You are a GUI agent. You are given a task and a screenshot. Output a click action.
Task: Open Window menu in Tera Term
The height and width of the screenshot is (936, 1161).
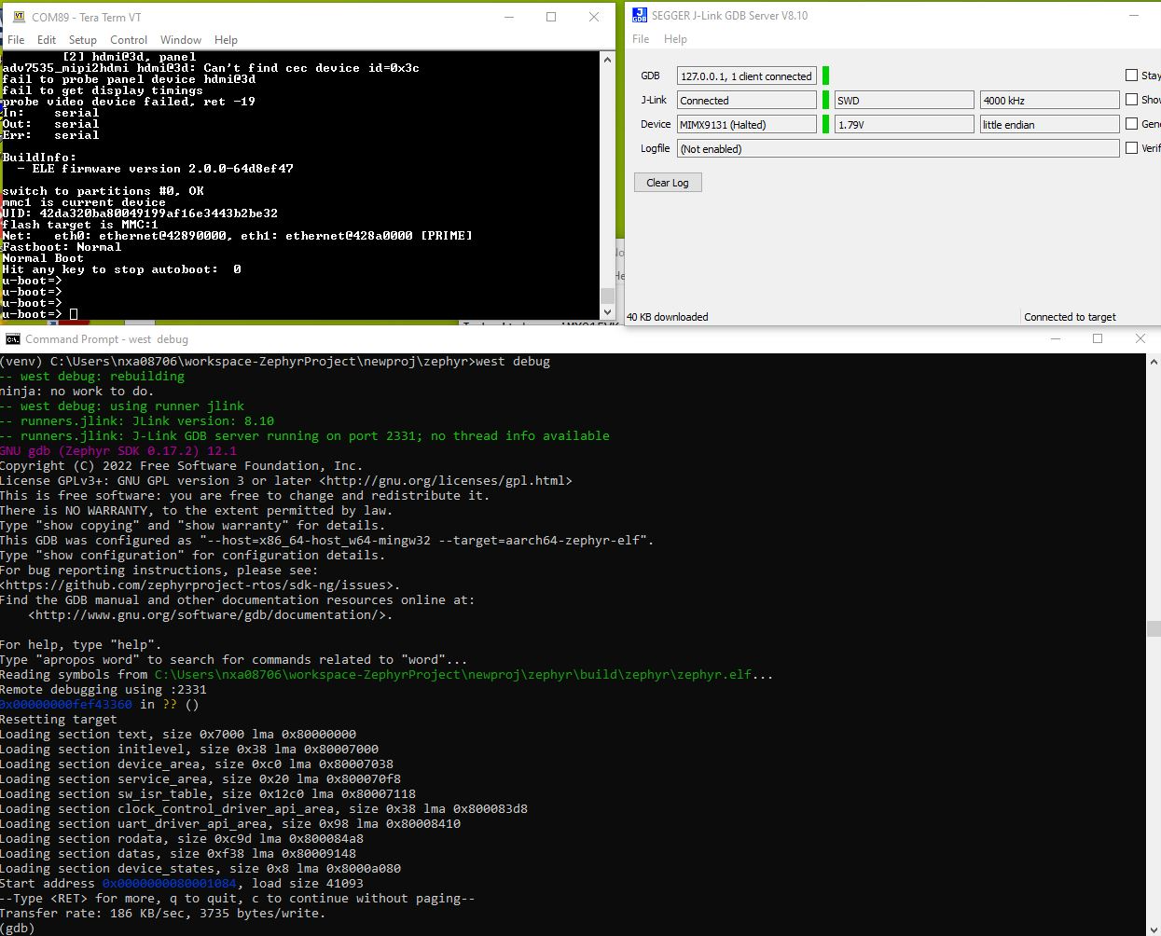[x=181, y=40]
